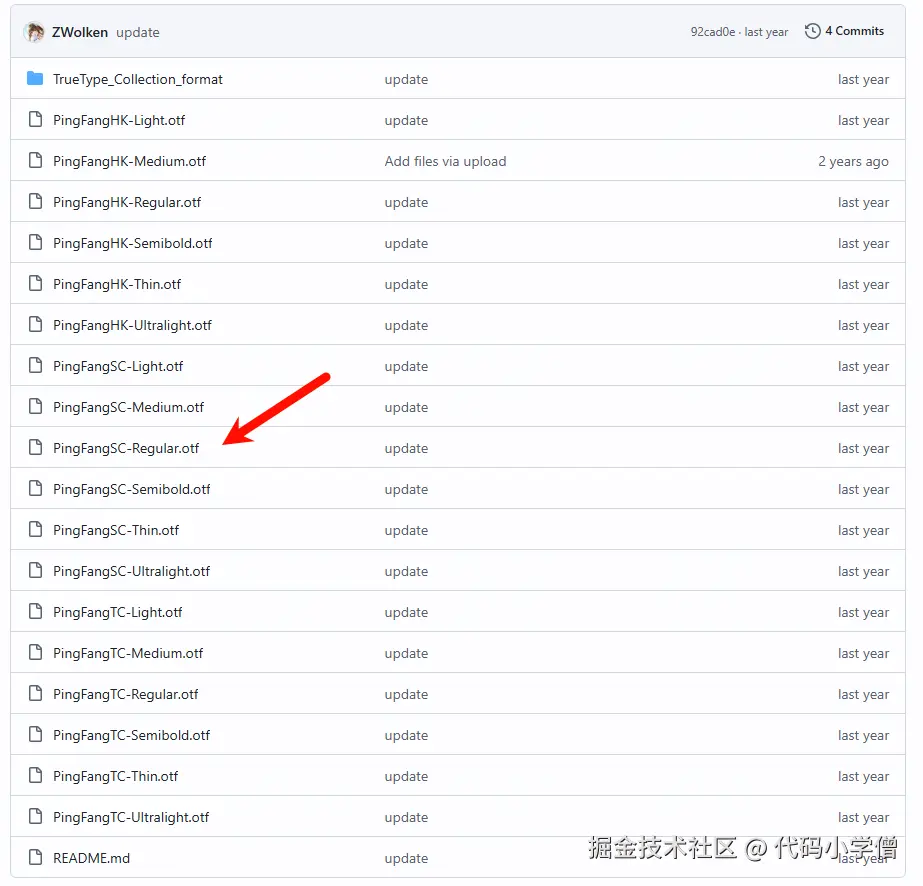Screen dimensions: 923x886
Task: Click file icon beside PingFangTC-Ultralight.otf
Action: pos(35,817)
